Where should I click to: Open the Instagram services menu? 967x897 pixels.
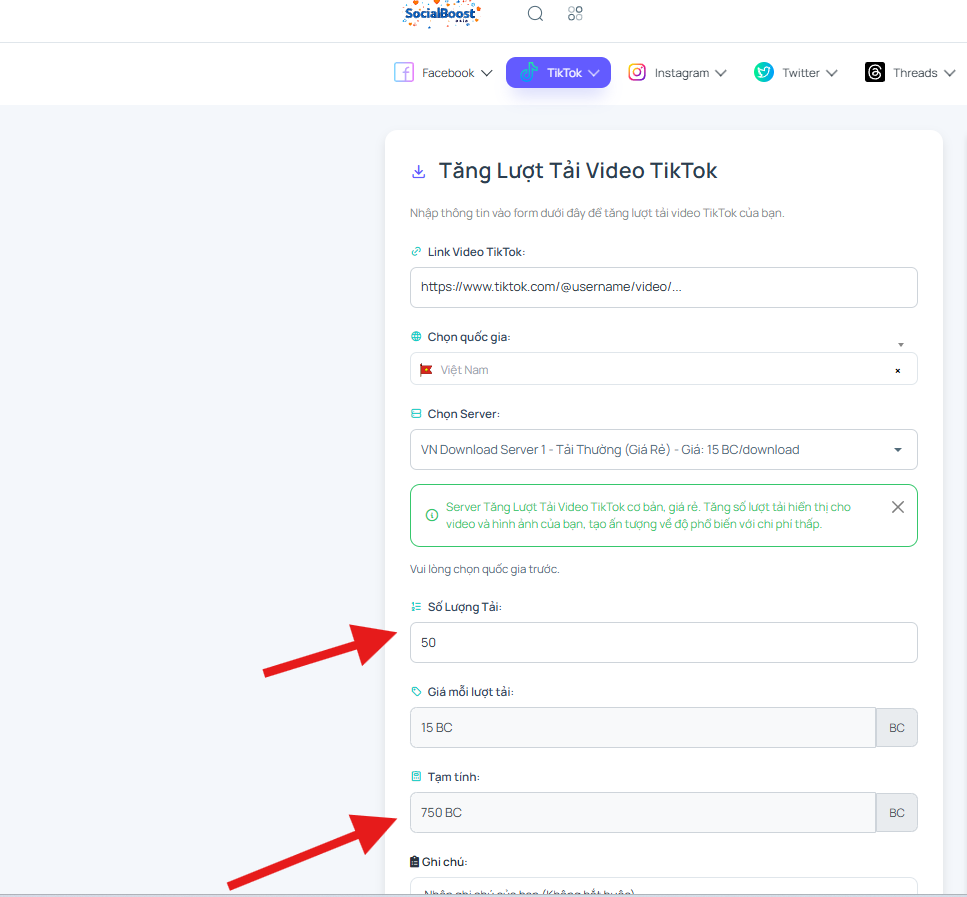677,73
